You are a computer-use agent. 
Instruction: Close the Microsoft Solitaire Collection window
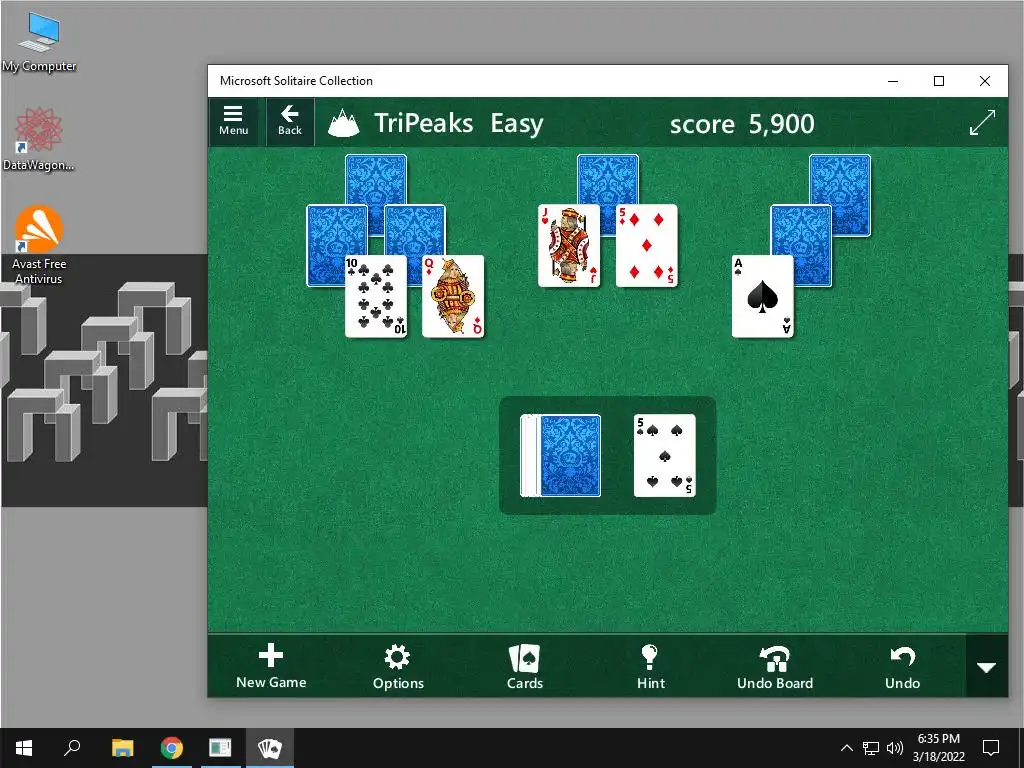[985, 81]
